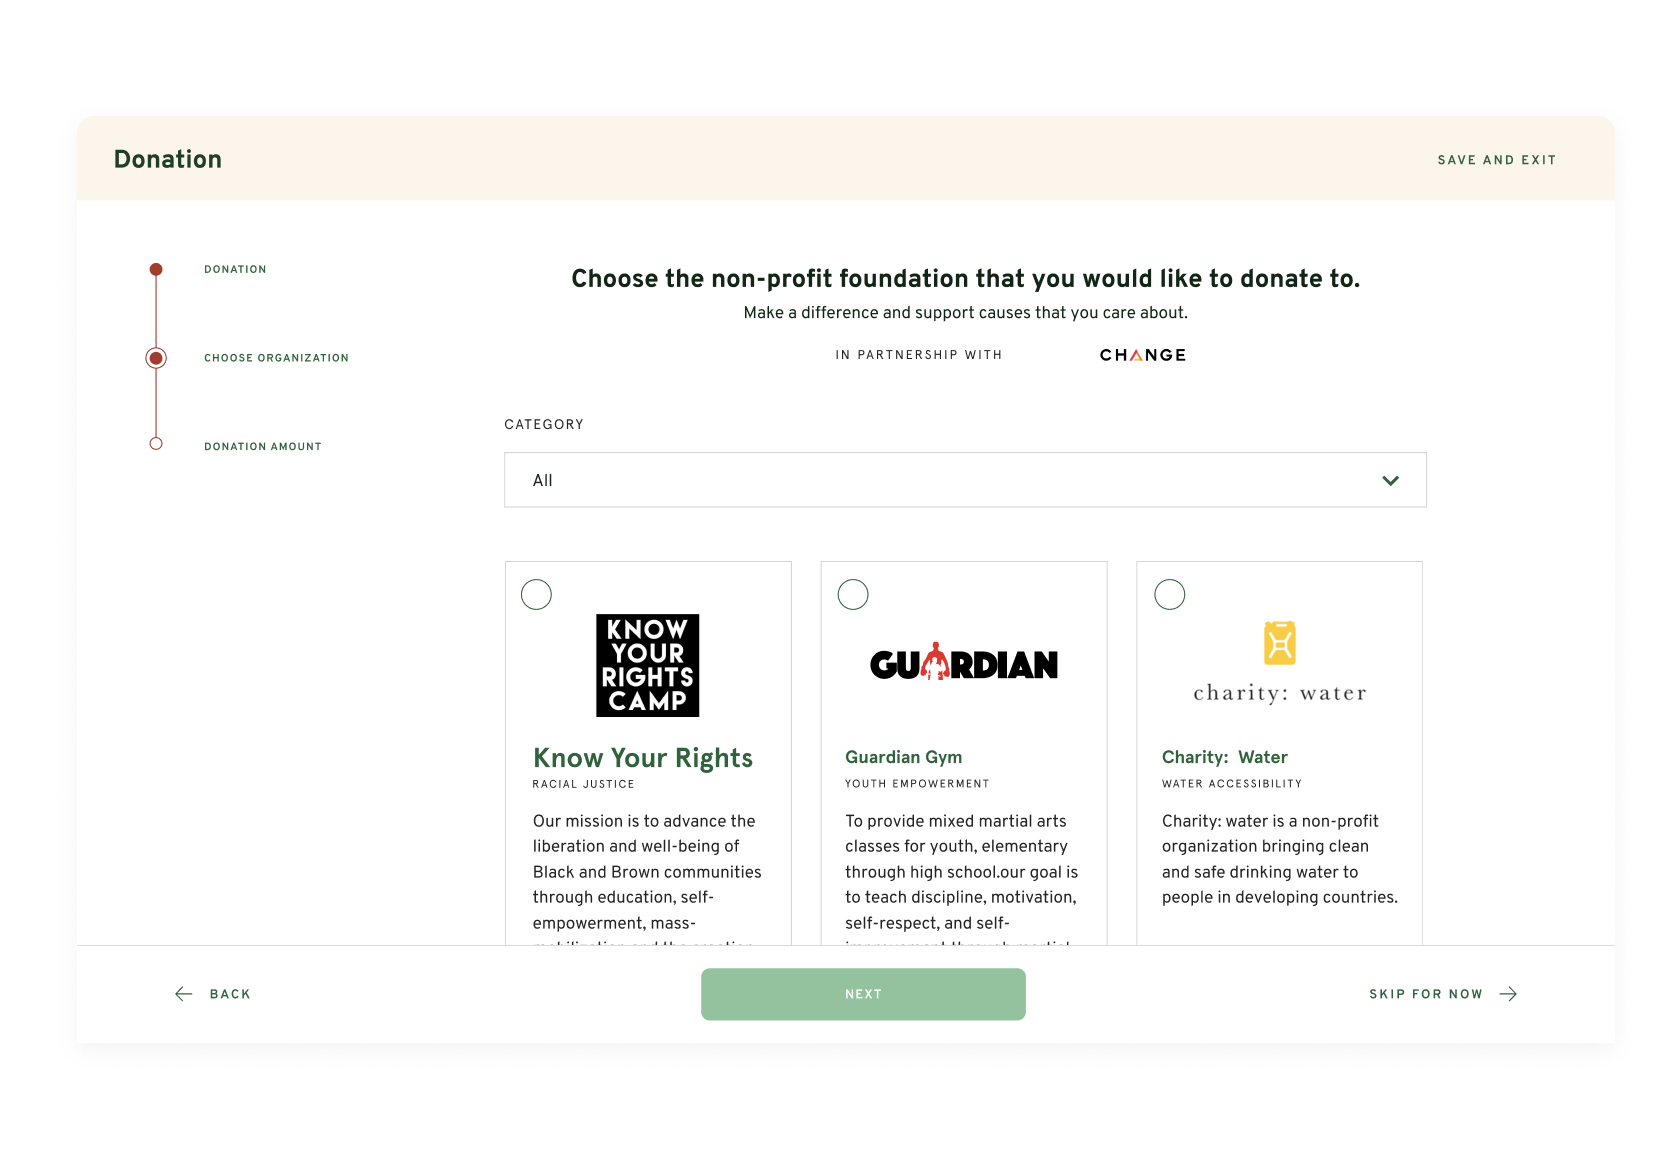Click the skip for now arrow icon
1678x1160 pixels.
1508,994
